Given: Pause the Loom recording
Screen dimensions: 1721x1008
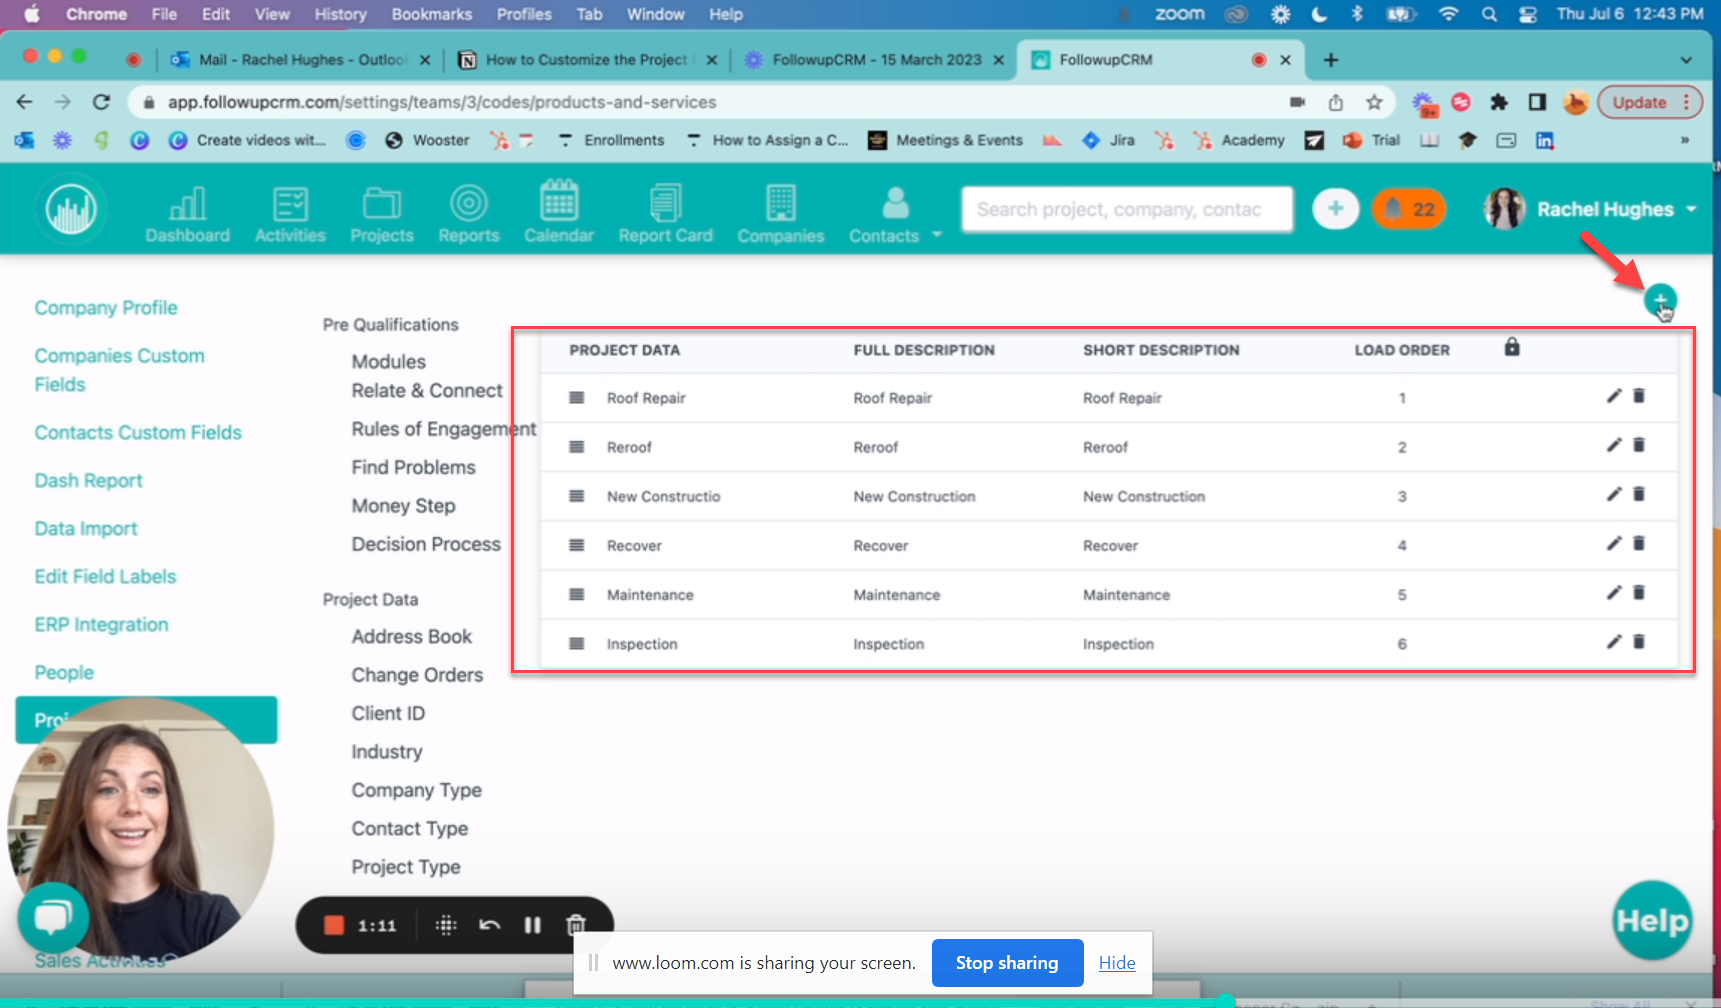Looking at the screenshot, I should click(532, 925).
